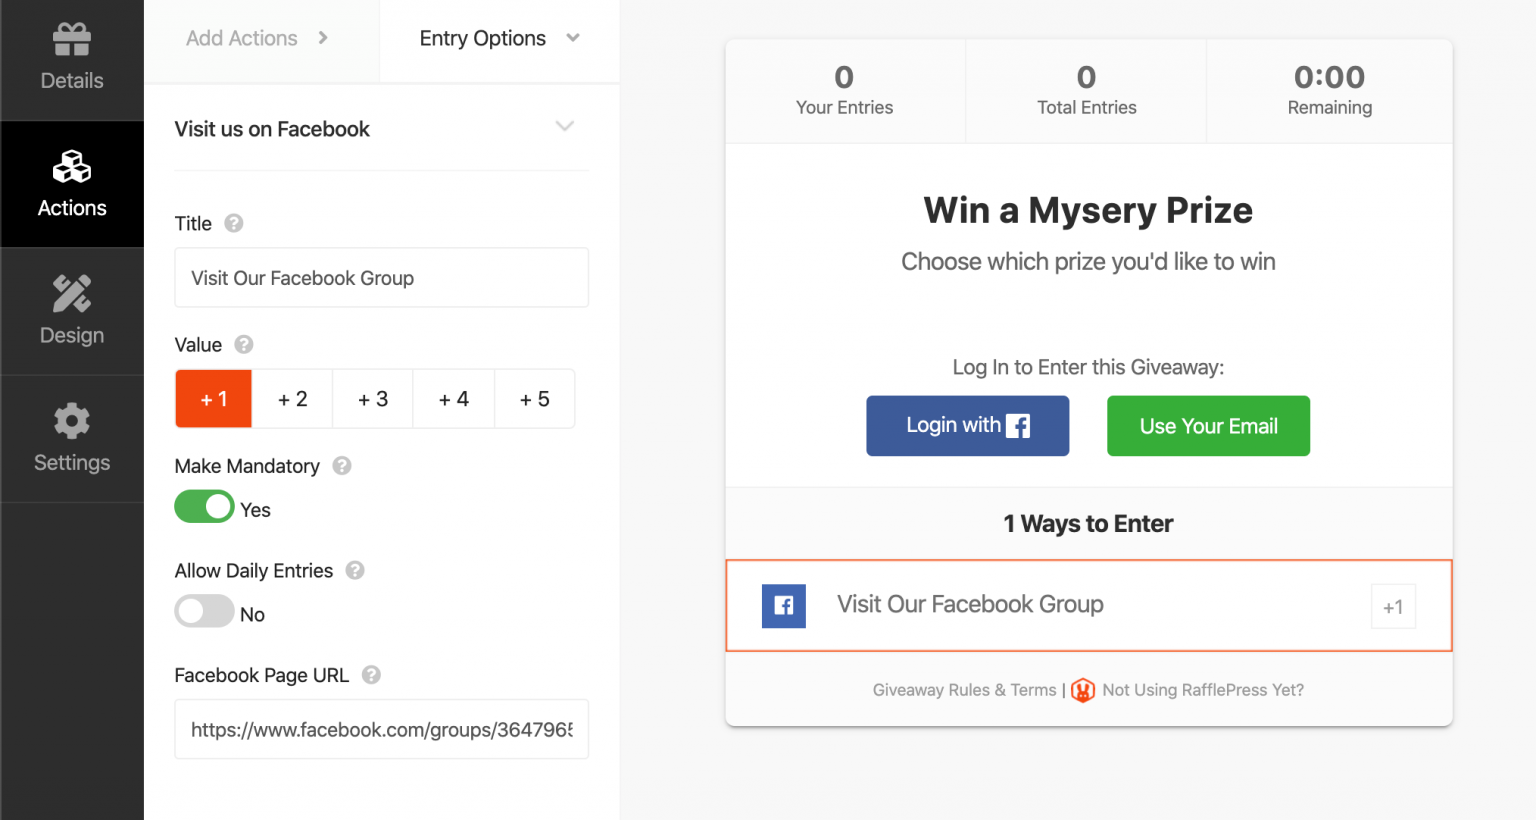The image size is (1536, 820).
Task: Enable Allow Daily Entries
Action: [204, 611]
